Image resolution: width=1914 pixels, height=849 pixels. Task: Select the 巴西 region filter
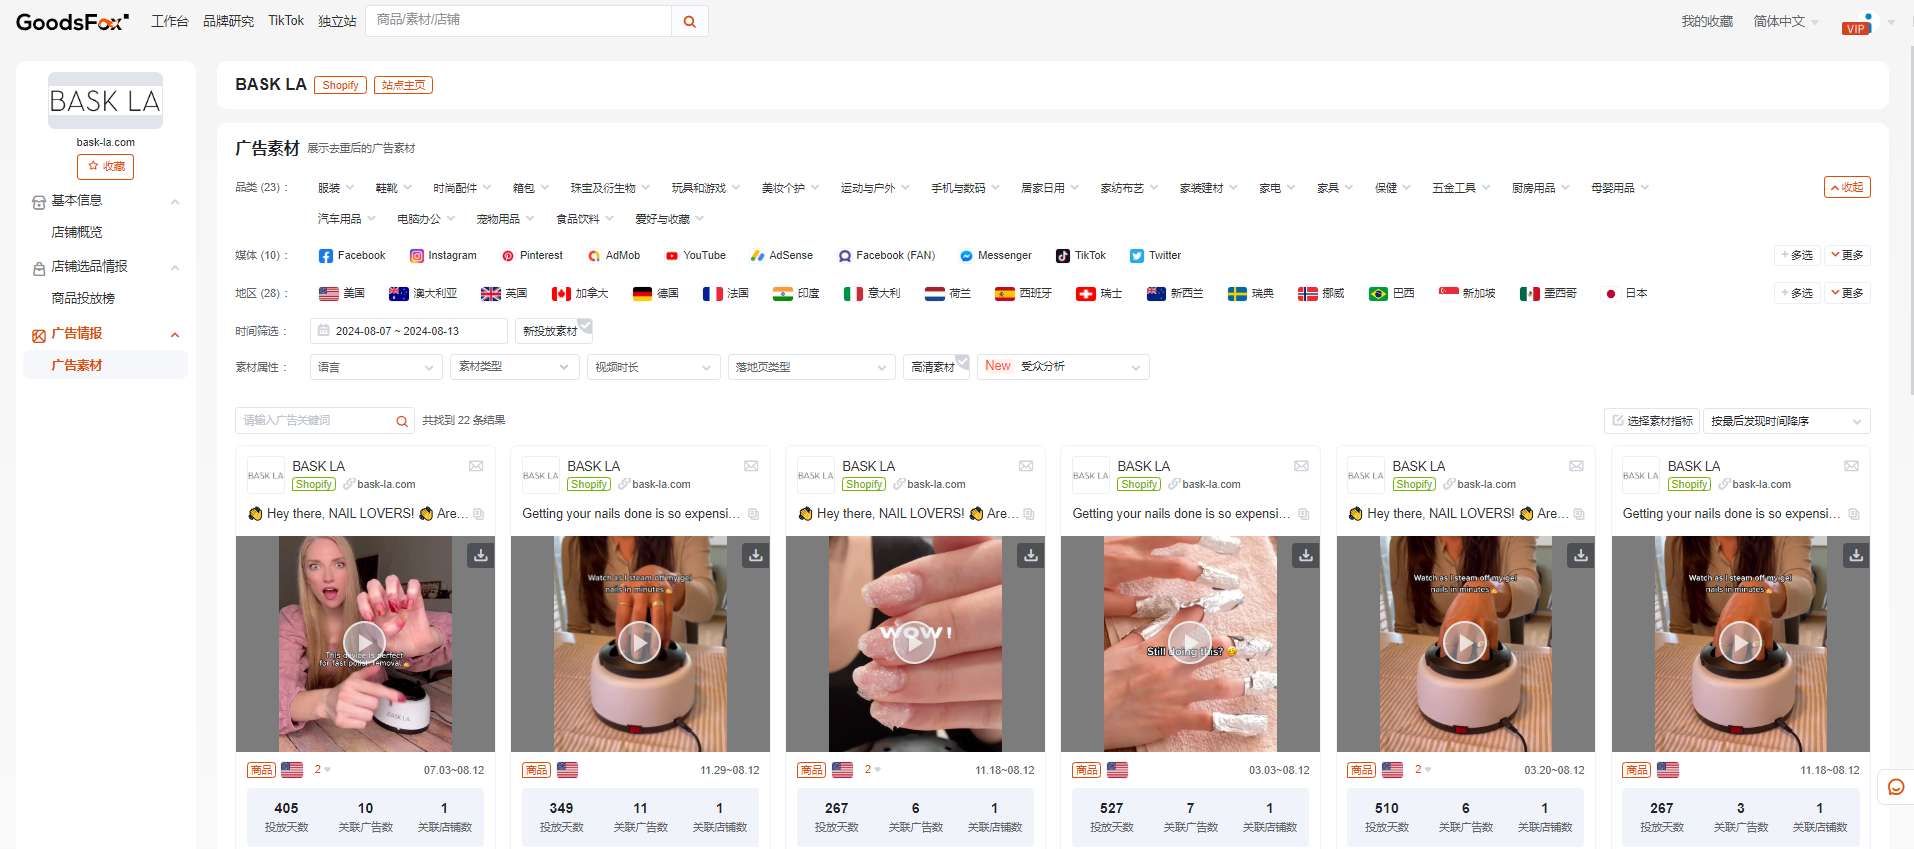(x=1392, y=294)
